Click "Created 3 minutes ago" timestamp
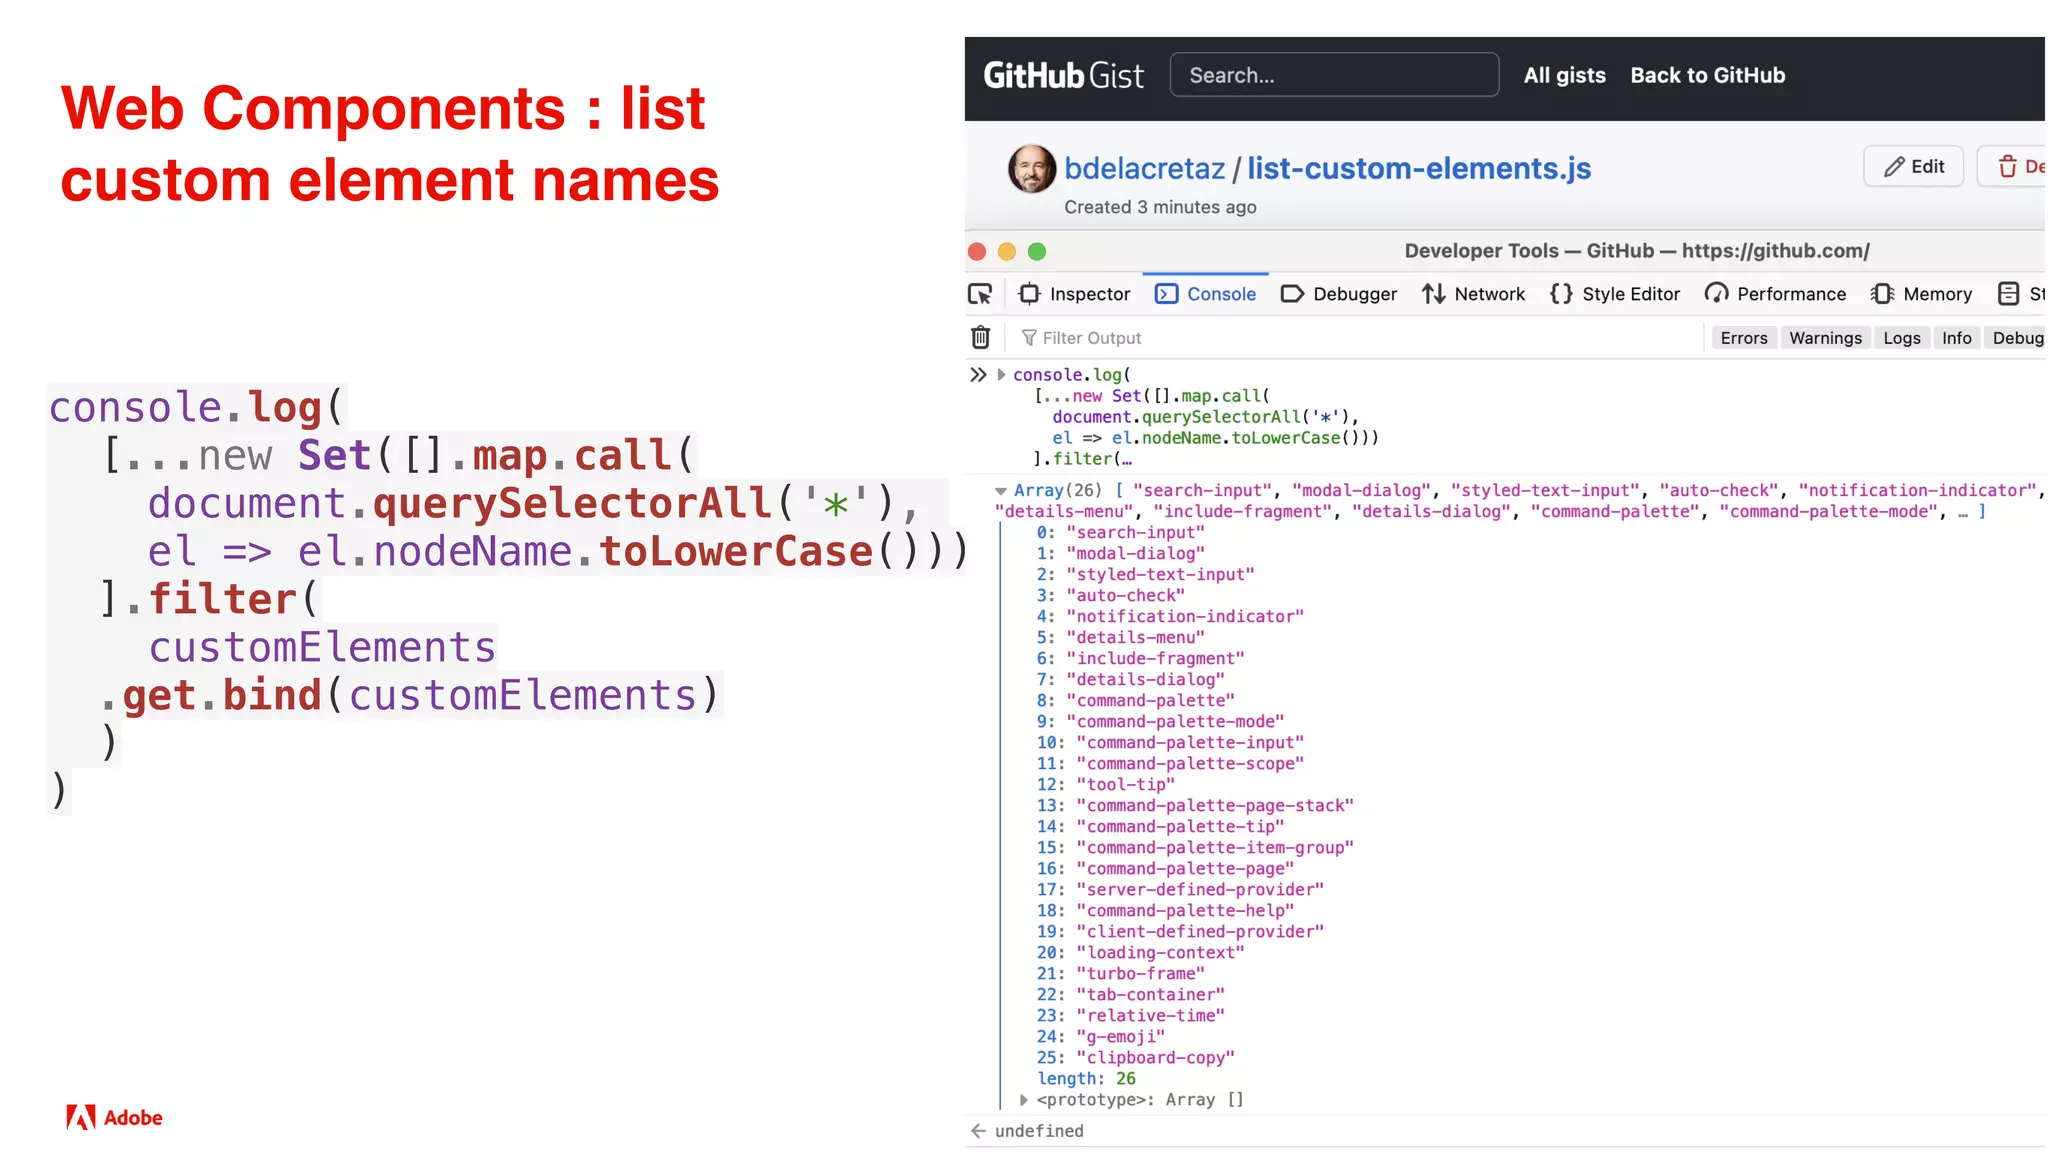2048x1152 pixels. (x=1160, y=207)
